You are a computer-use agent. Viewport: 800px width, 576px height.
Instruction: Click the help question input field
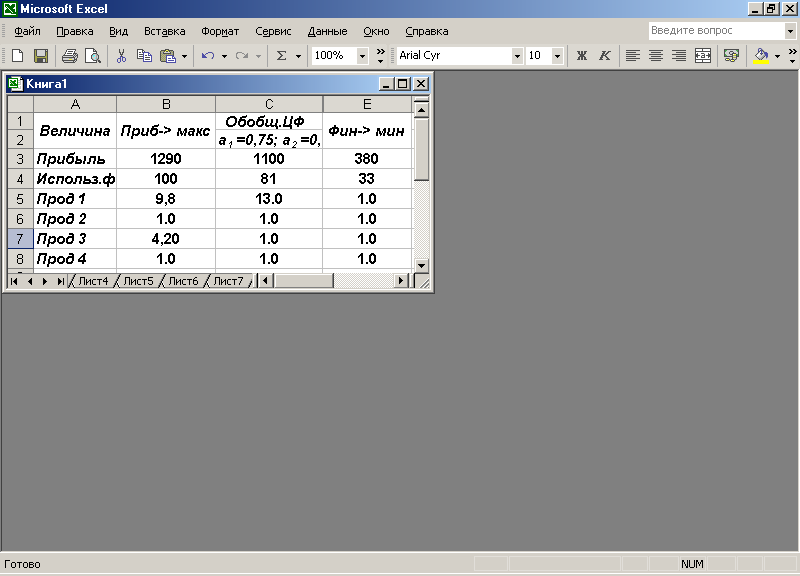click(716, 31)
